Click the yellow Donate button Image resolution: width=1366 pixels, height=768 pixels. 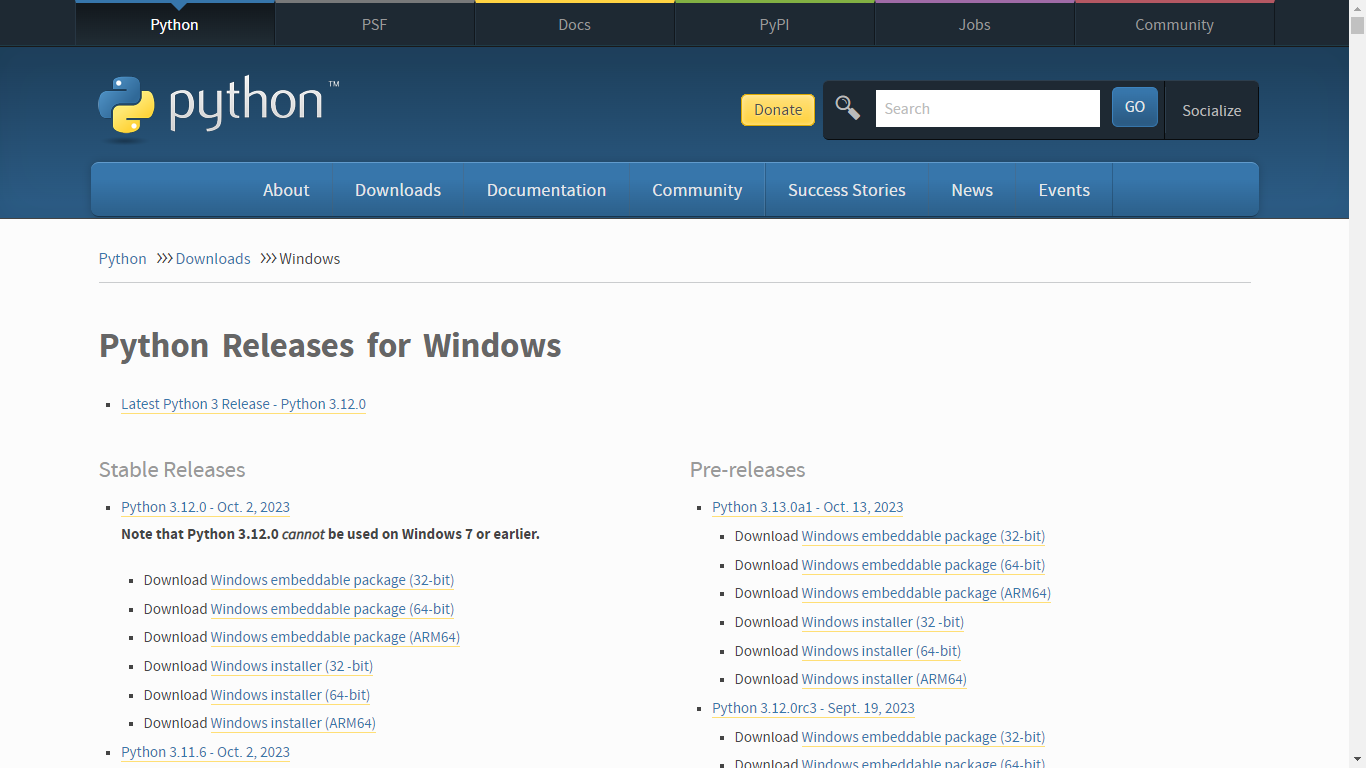778,110
